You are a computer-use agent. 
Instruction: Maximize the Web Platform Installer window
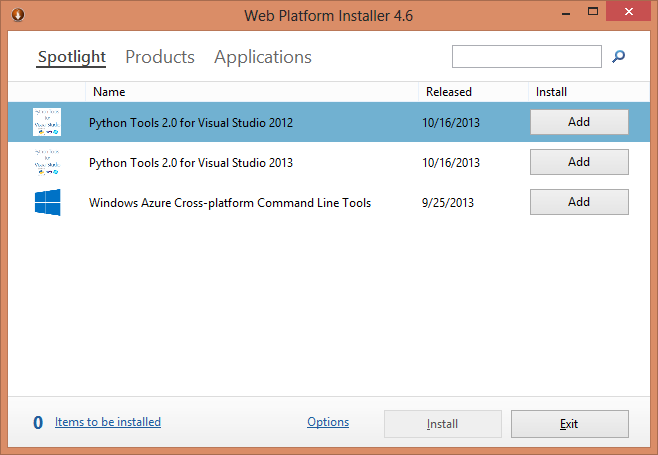tap(593, 11)
